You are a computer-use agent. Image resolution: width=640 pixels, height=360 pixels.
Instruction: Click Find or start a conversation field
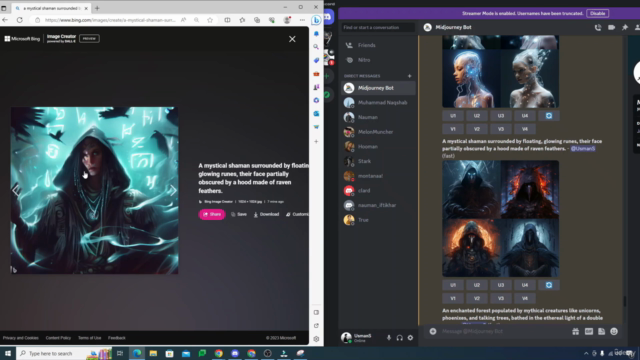coord(378,27)
